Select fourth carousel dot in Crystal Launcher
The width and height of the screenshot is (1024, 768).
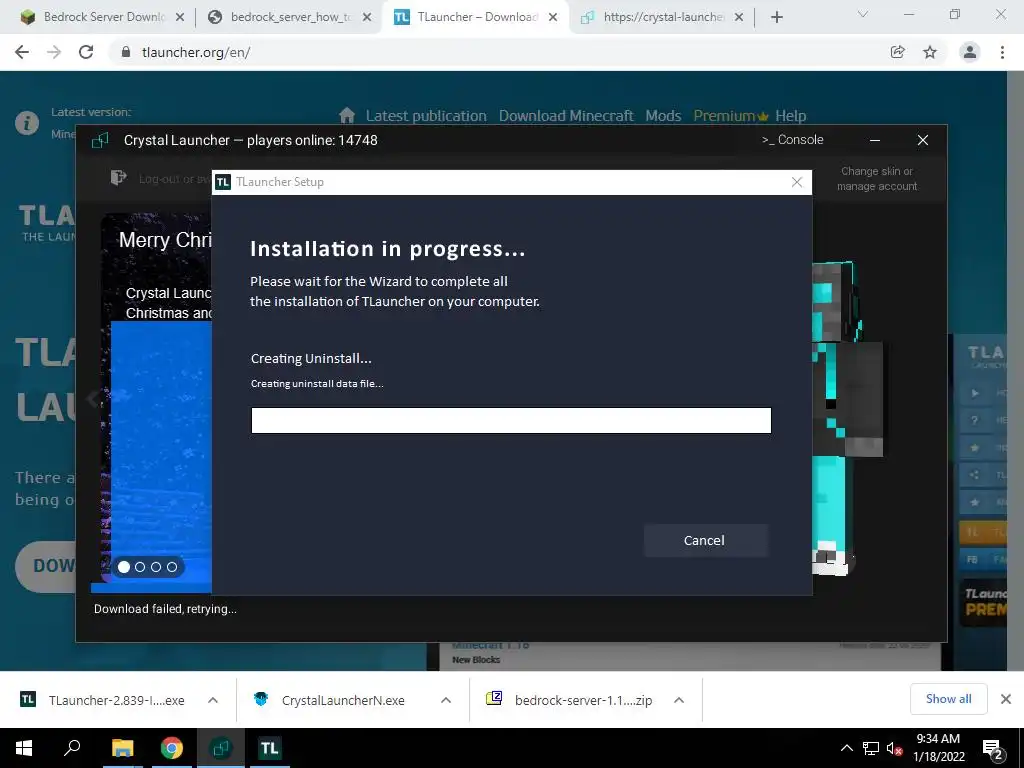coord(172,567)
